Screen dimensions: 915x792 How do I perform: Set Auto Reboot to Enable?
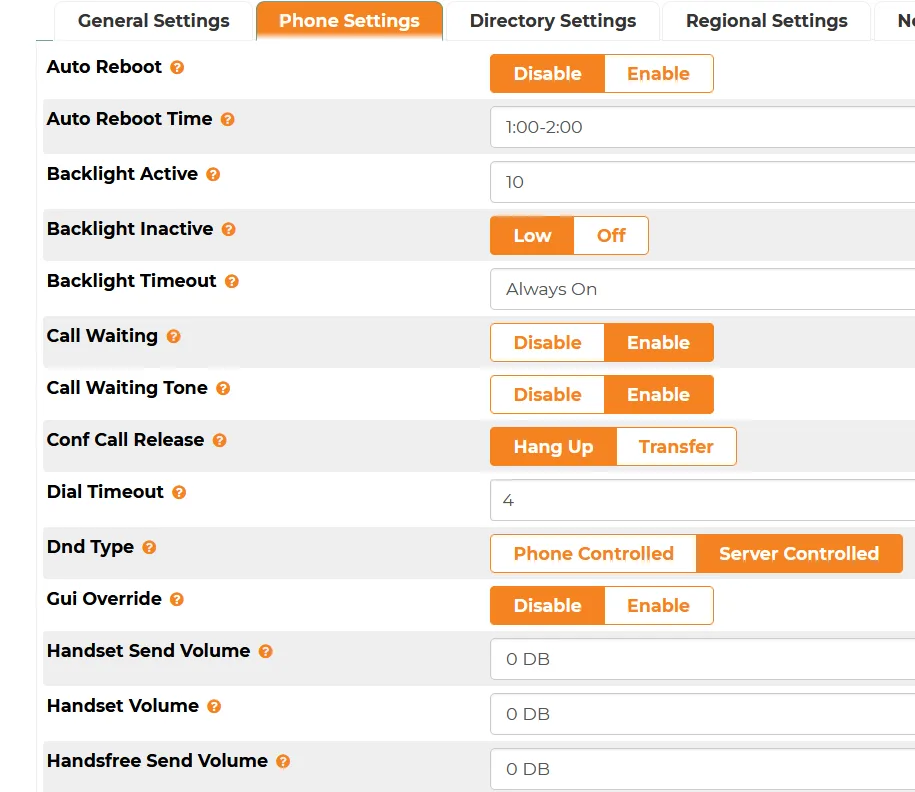pyautogui.click(x=659, y=74)
